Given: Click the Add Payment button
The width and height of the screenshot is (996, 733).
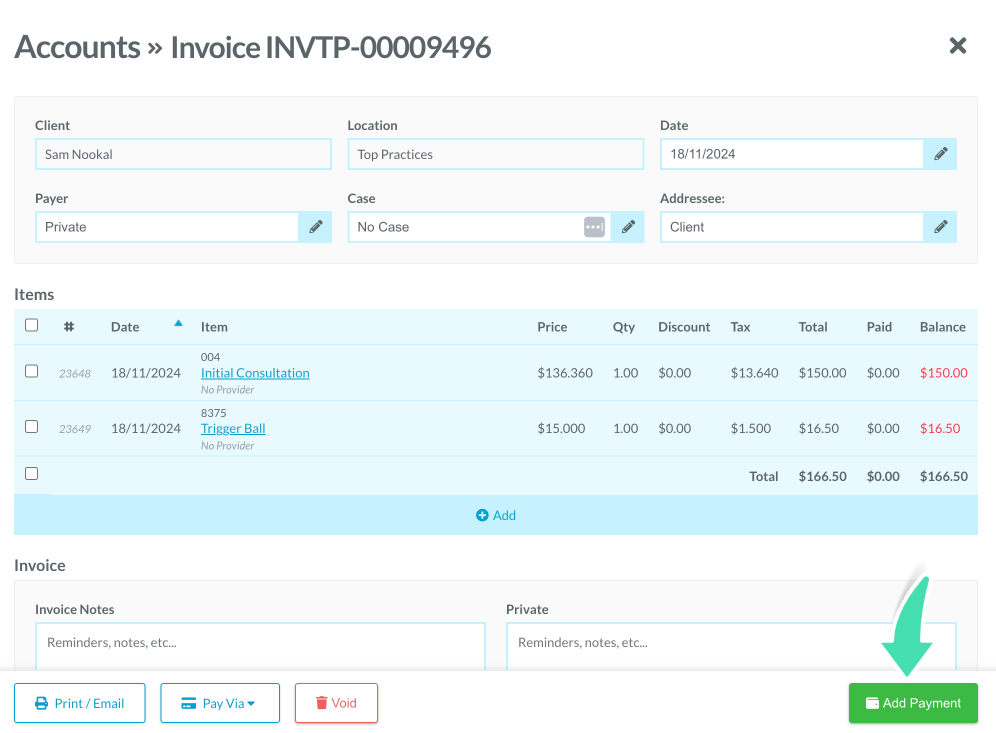Looking at the screenshot, I should (913, 703).
